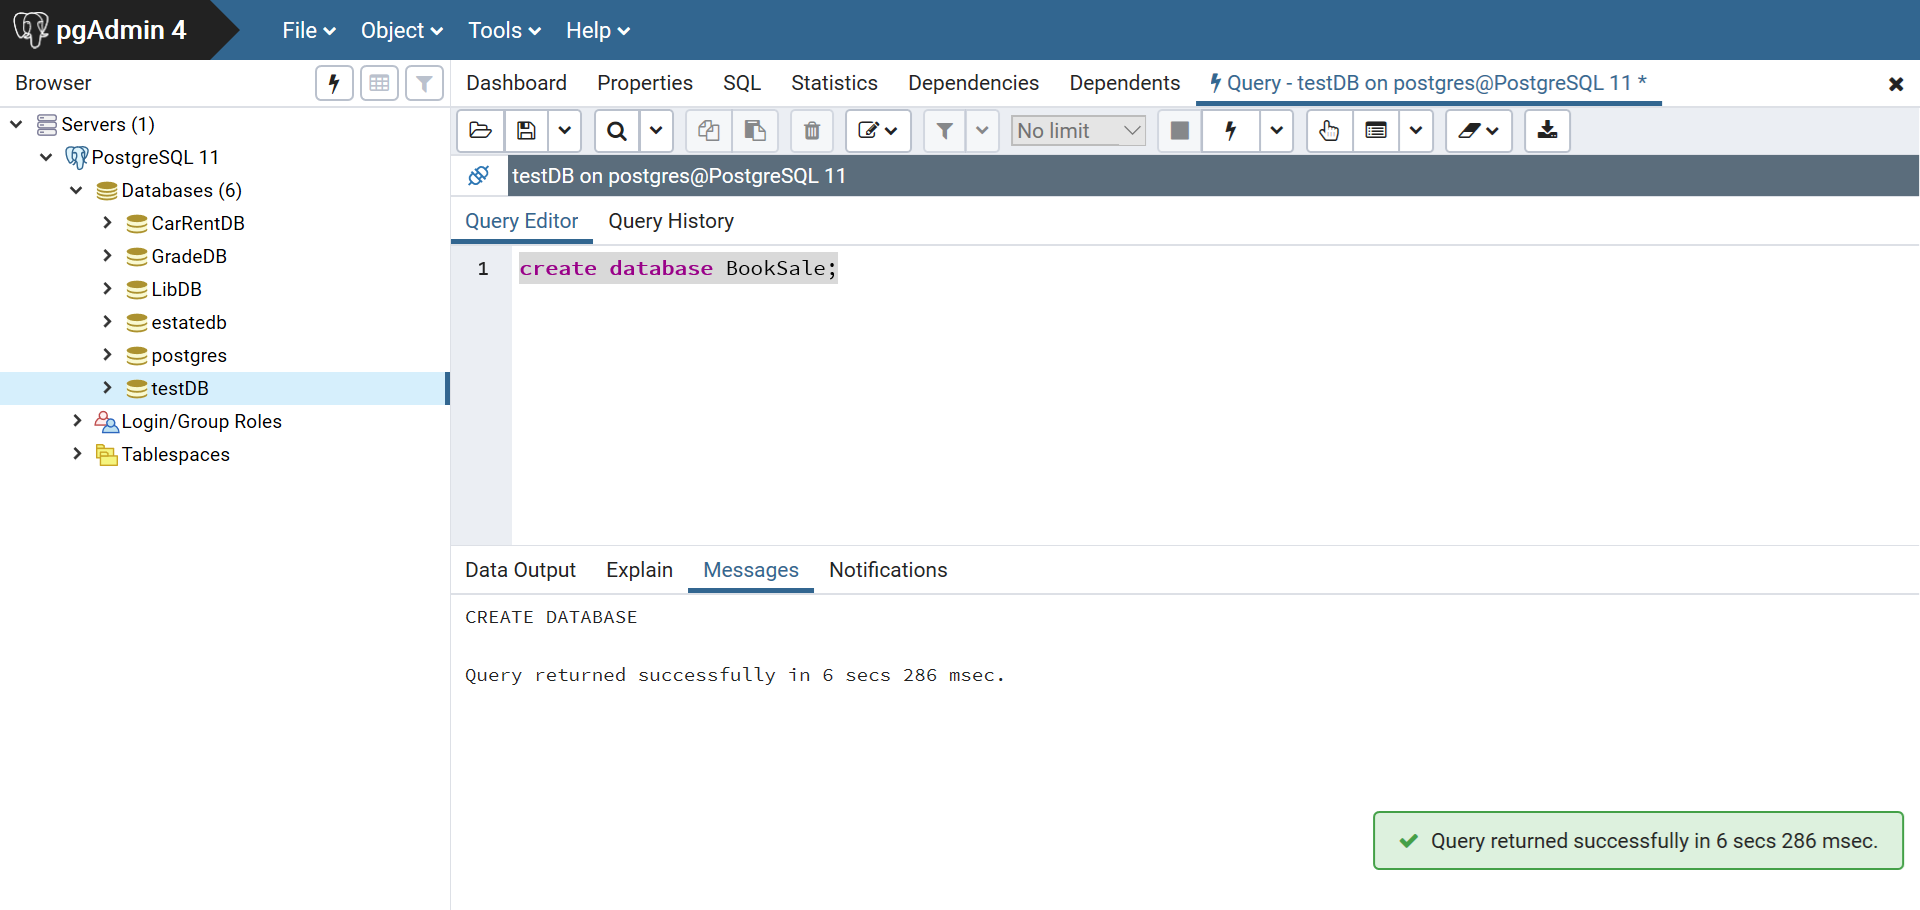Open the File menu
1920x910 pixels.
308,31
